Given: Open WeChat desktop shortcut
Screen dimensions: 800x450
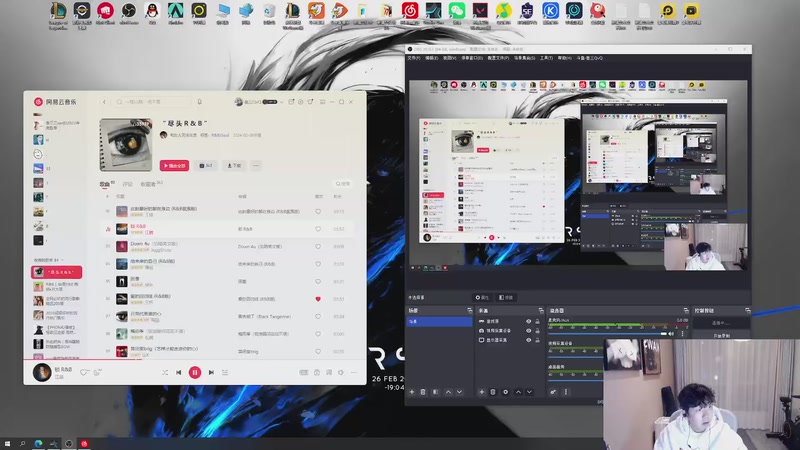Looking at the screenshot, I should pos(457,14).
